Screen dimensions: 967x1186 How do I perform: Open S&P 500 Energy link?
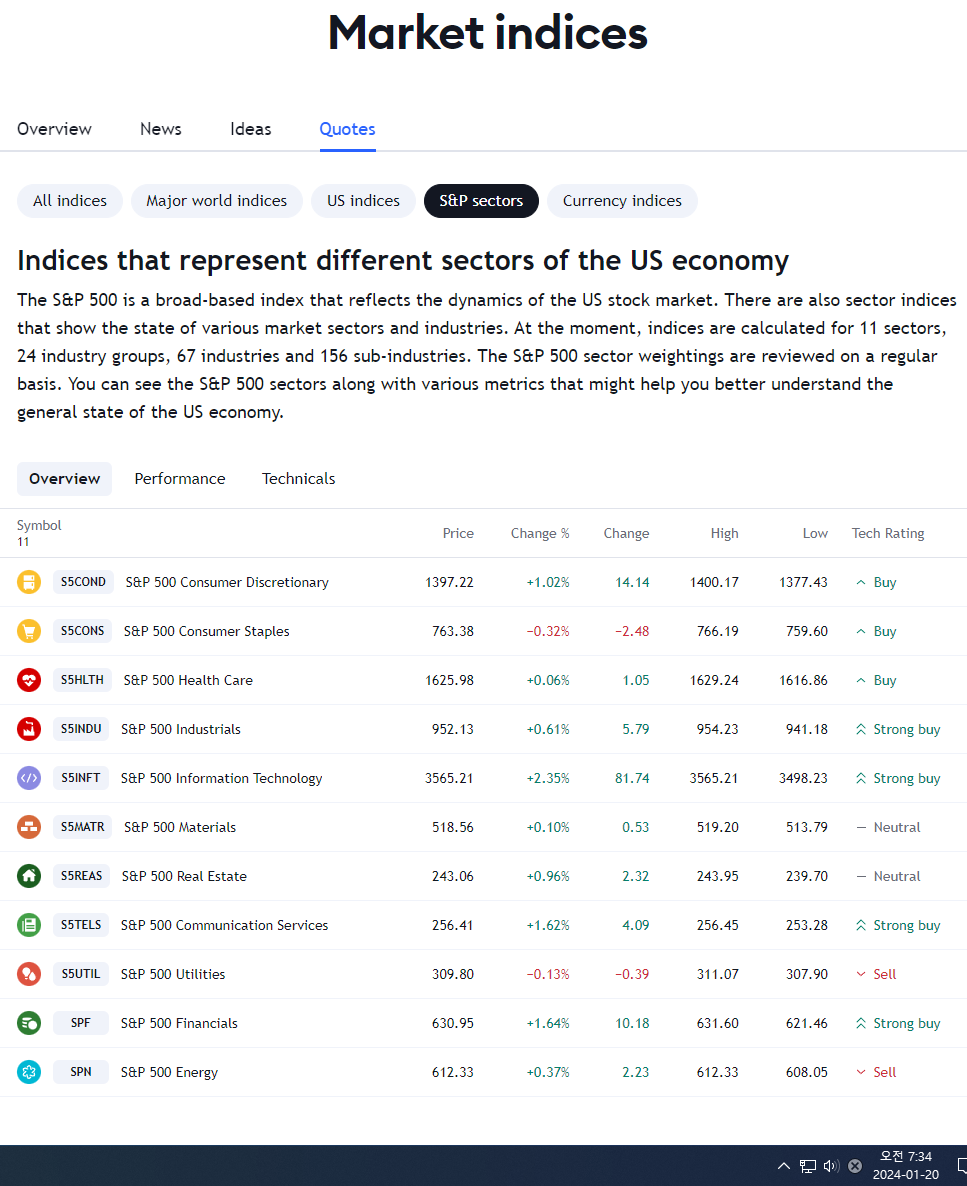[x=169, y=1073]
